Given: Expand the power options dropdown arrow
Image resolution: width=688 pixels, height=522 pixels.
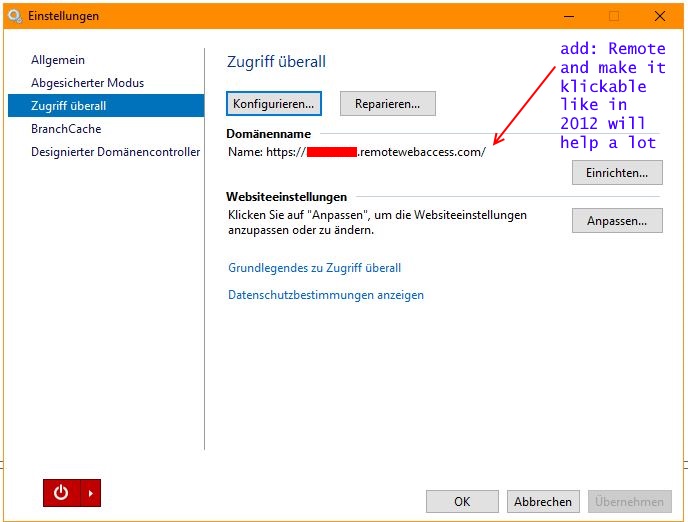Looking at the screenshot, I should tap(91, 493).
